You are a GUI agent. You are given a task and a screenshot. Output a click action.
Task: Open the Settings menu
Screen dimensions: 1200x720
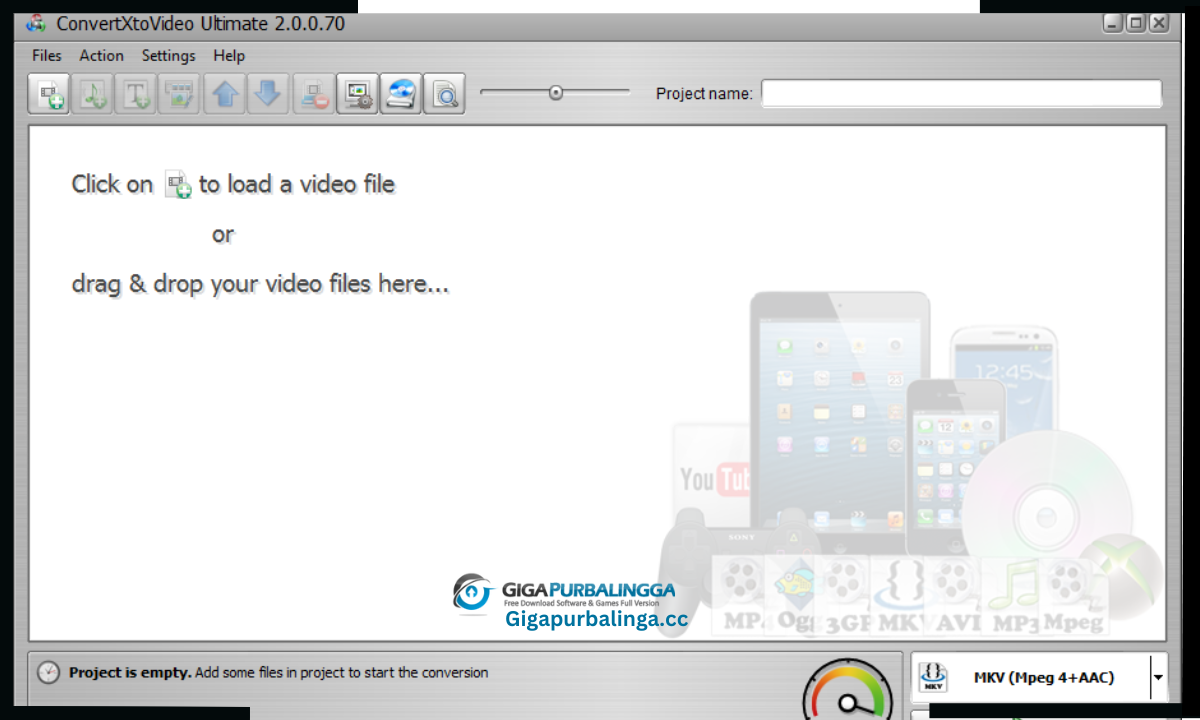point(168,56)
